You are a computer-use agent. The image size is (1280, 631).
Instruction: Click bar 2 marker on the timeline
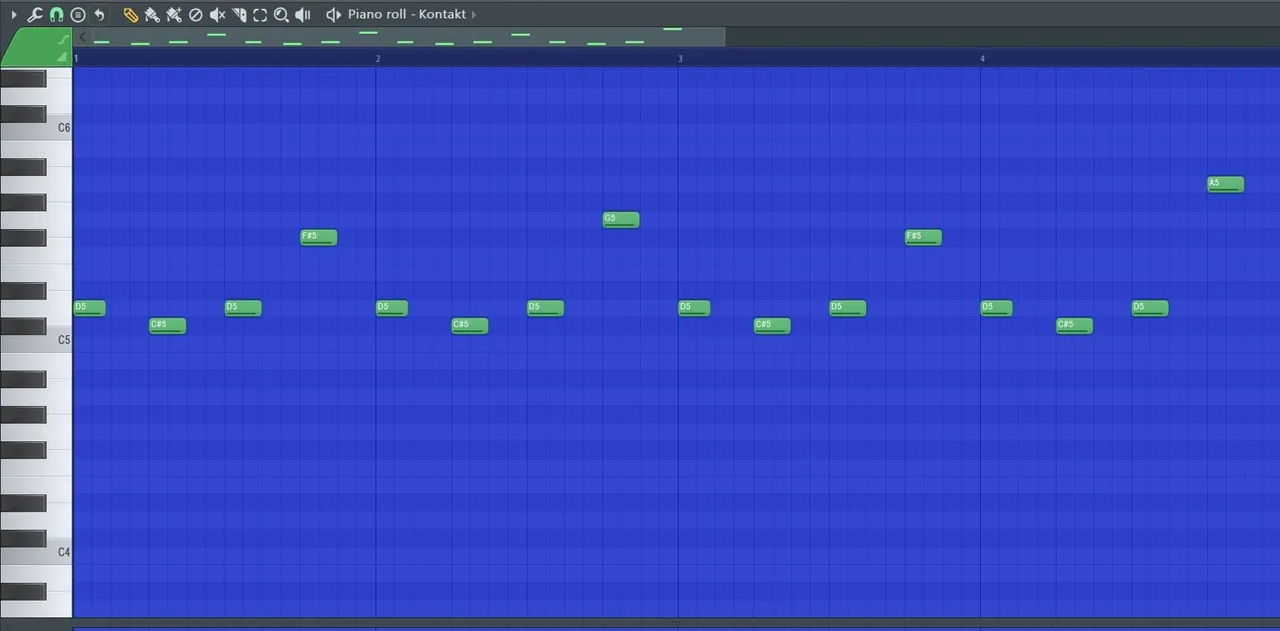point(378,59)
